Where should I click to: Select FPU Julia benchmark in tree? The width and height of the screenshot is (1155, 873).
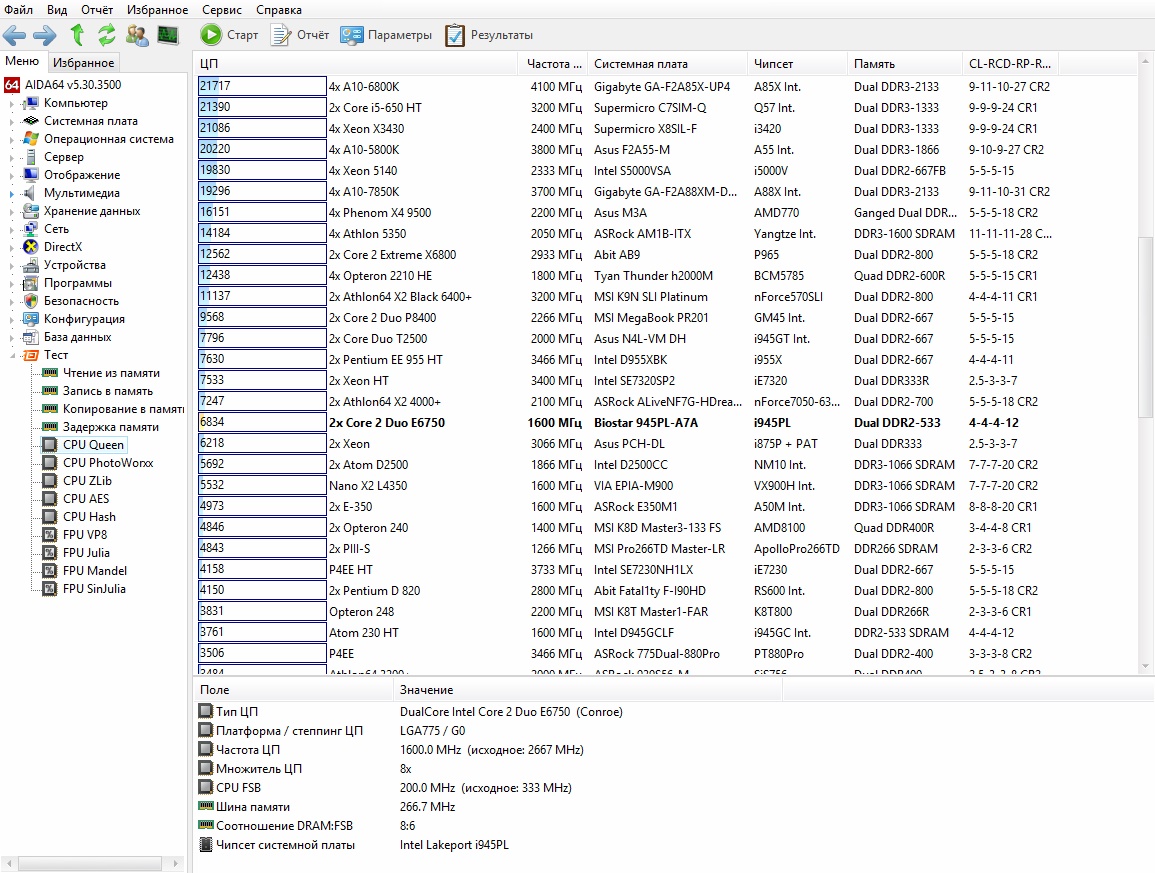tap(85, 553)
